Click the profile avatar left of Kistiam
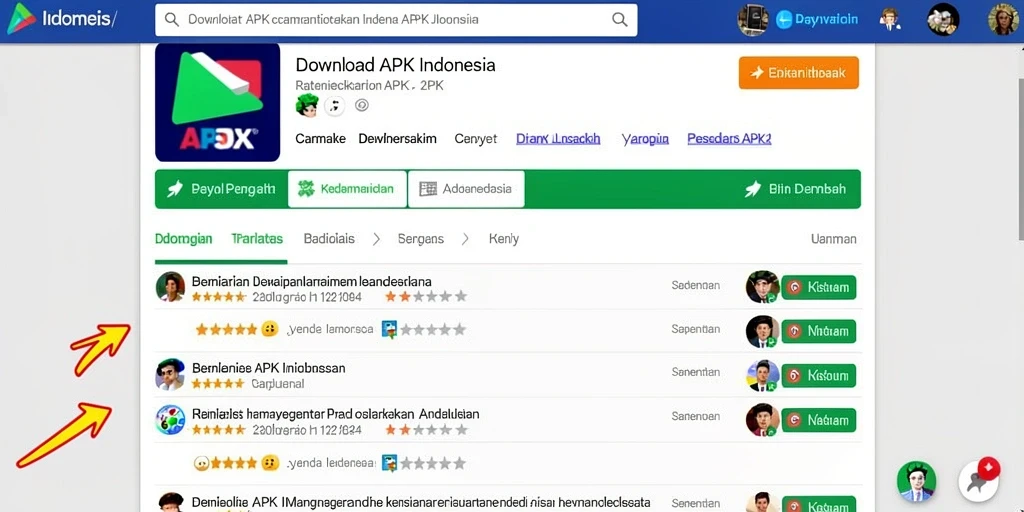 click(x=762, y=287)
